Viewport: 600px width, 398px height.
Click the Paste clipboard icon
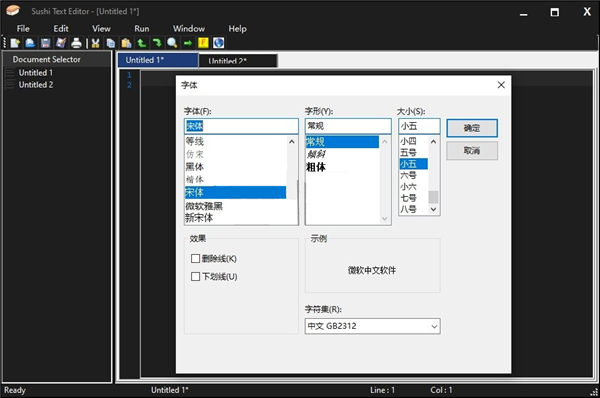[x=126, y=43]
